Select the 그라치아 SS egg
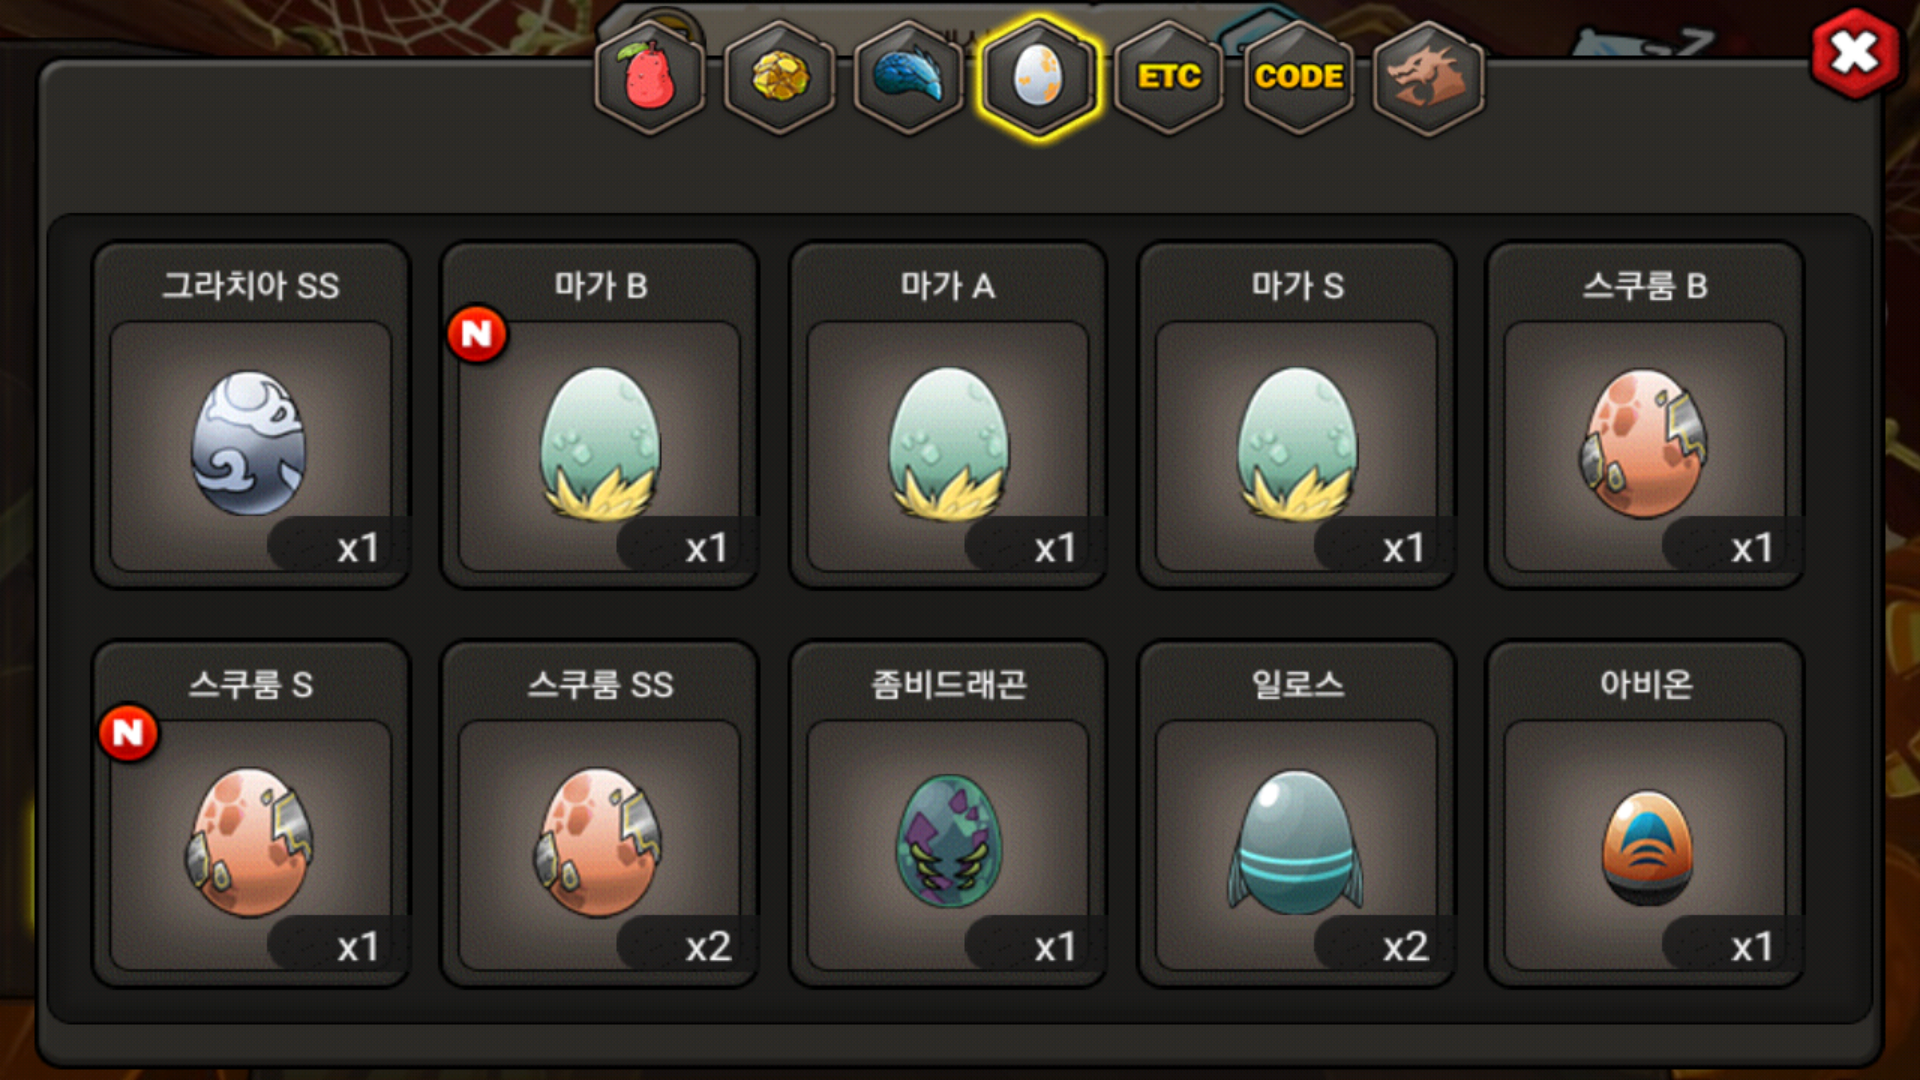 [x=251, y=416]
